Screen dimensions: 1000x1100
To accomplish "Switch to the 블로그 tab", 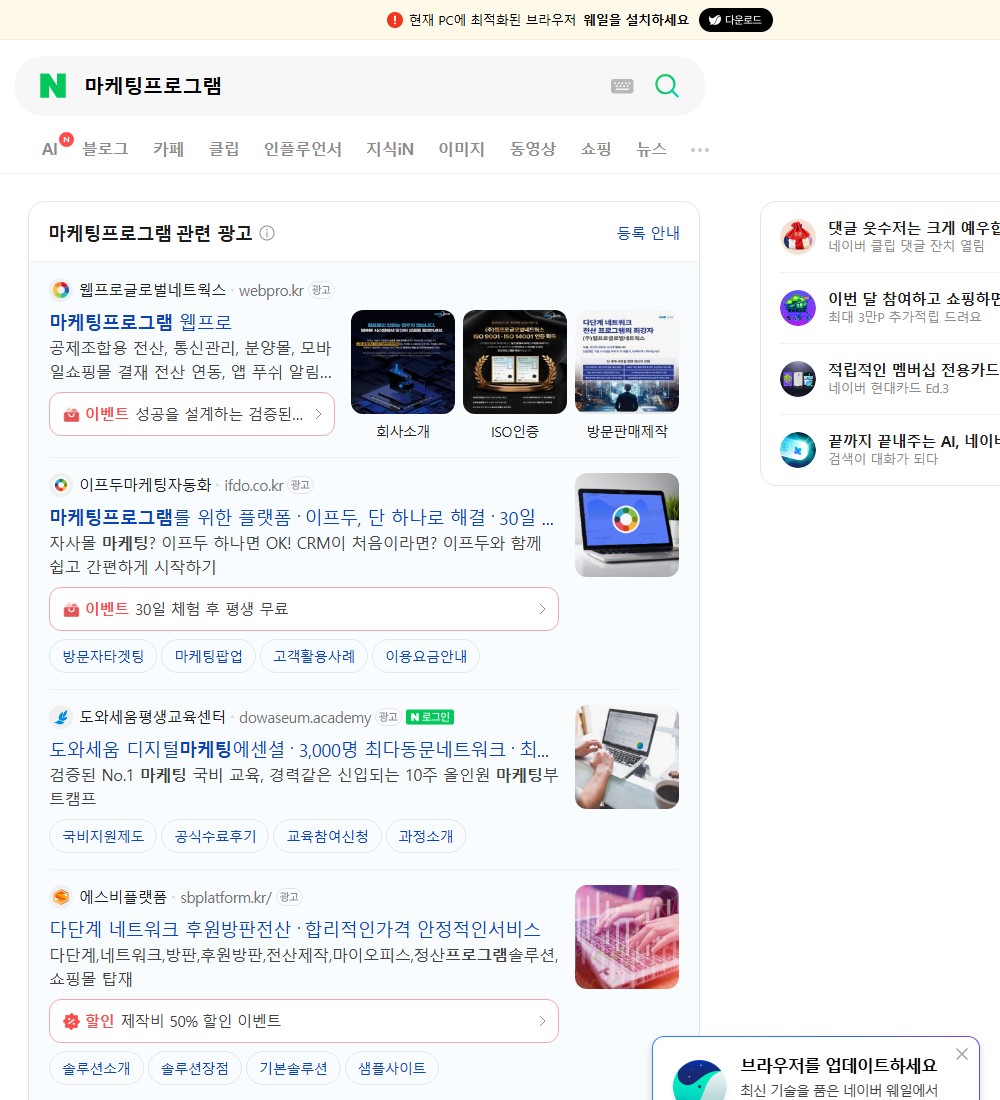I will [x=105, y=149].
